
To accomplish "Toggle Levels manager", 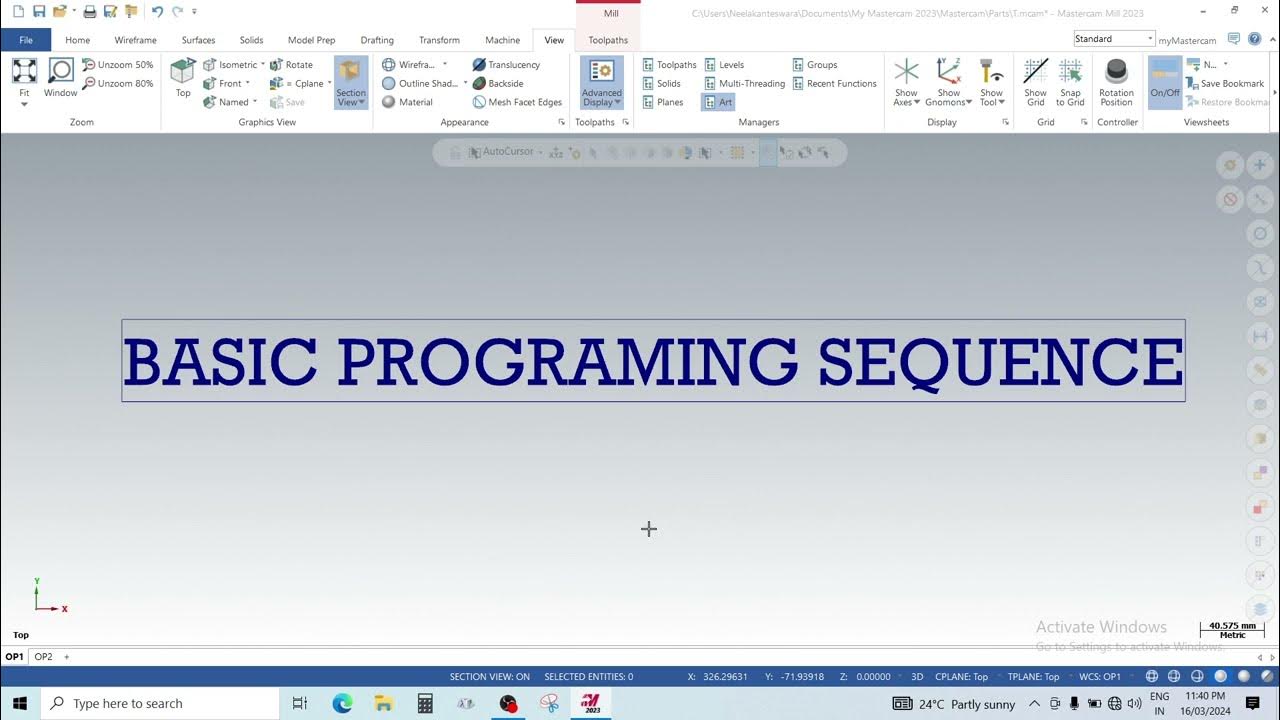I will click(x=725, y=65).
